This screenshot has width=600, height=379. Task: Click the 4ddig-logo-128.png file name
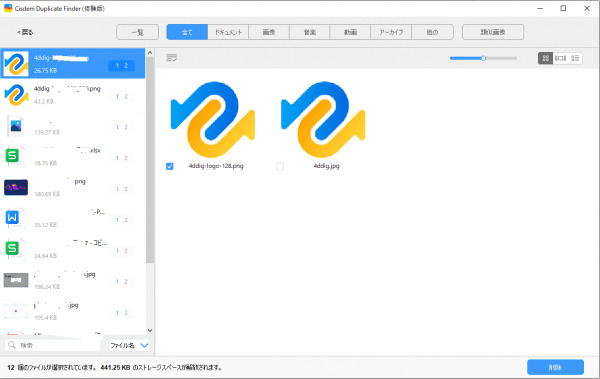pyautogui.click(x=216, y=166)
